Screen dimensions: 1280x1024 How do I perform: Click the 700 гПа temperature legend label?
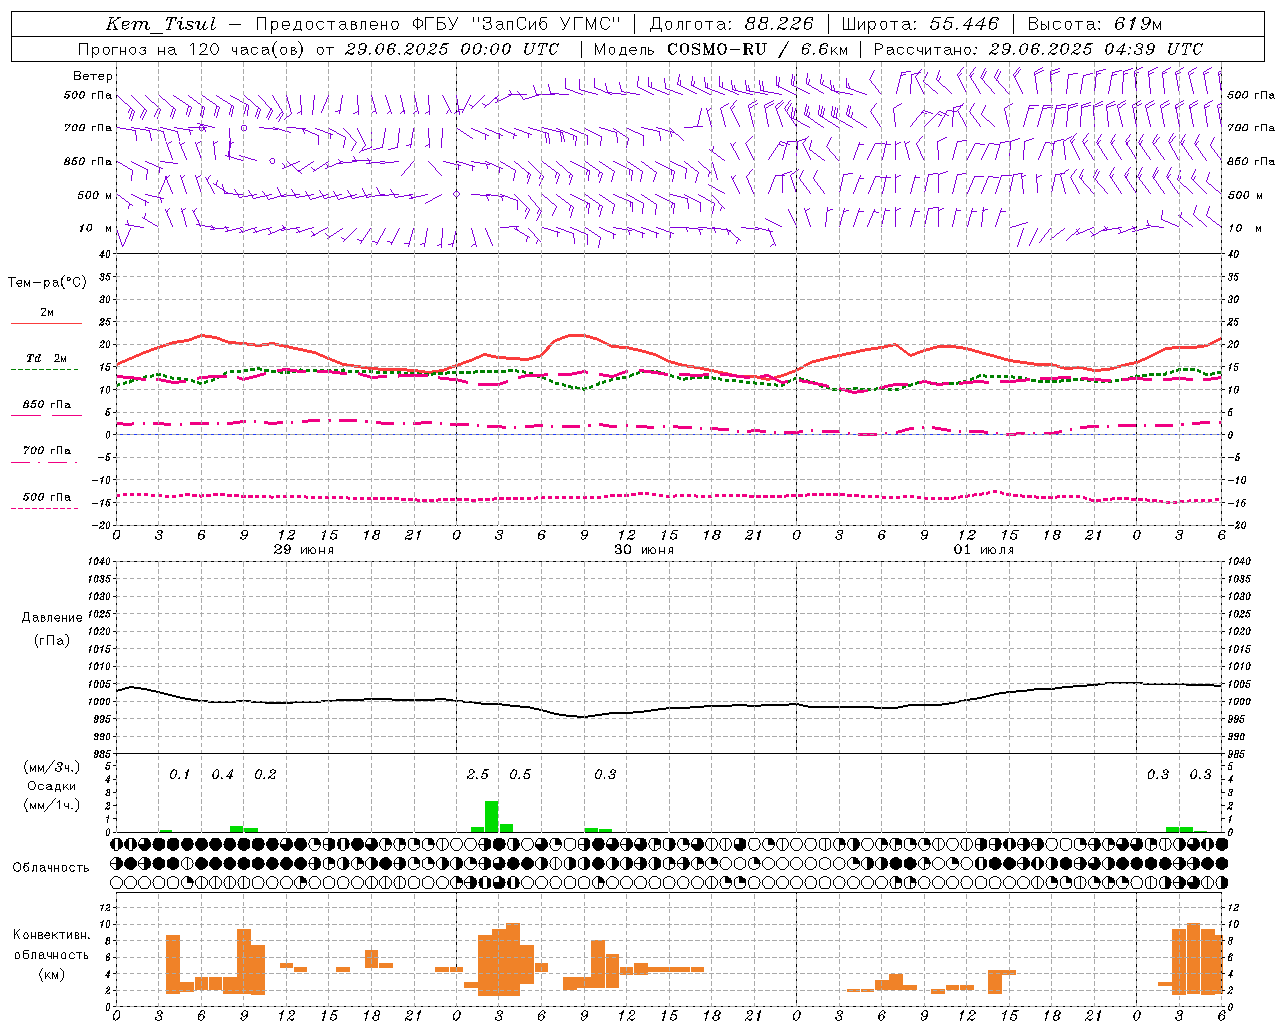tap(47, 451)
